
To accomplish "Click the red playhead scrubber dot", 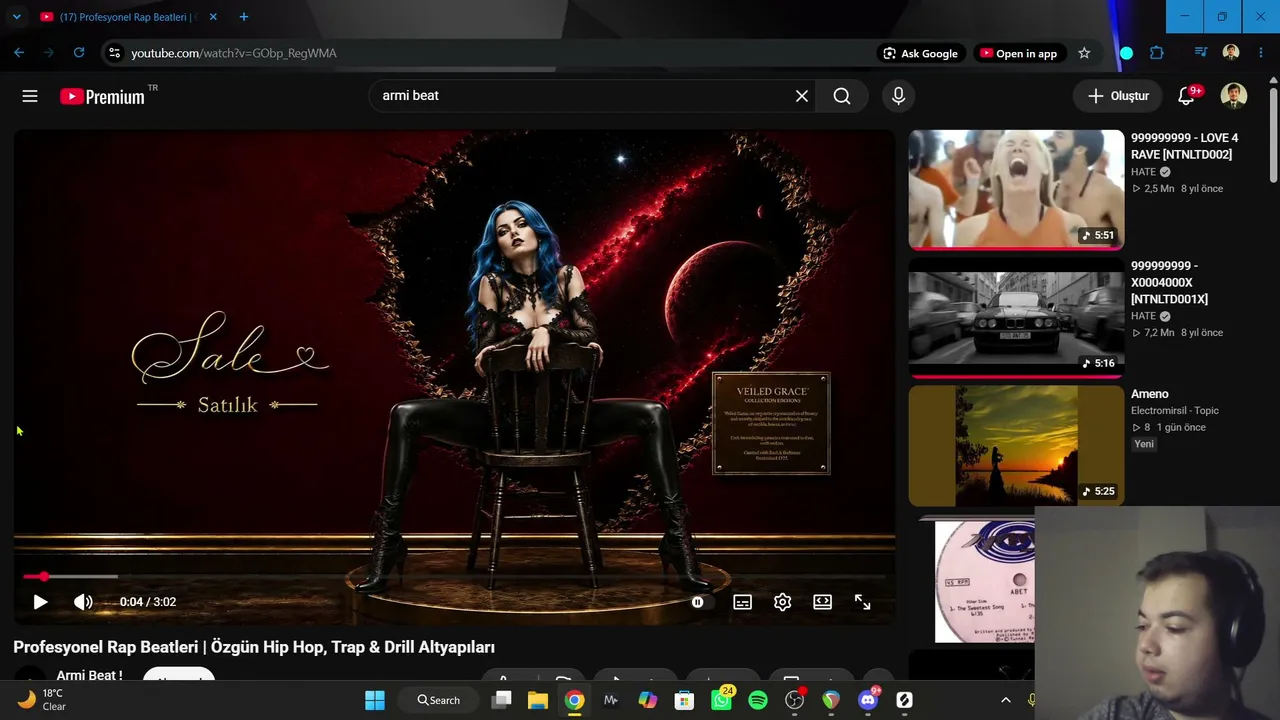I will pyautogui.click(x=43, y=577).
